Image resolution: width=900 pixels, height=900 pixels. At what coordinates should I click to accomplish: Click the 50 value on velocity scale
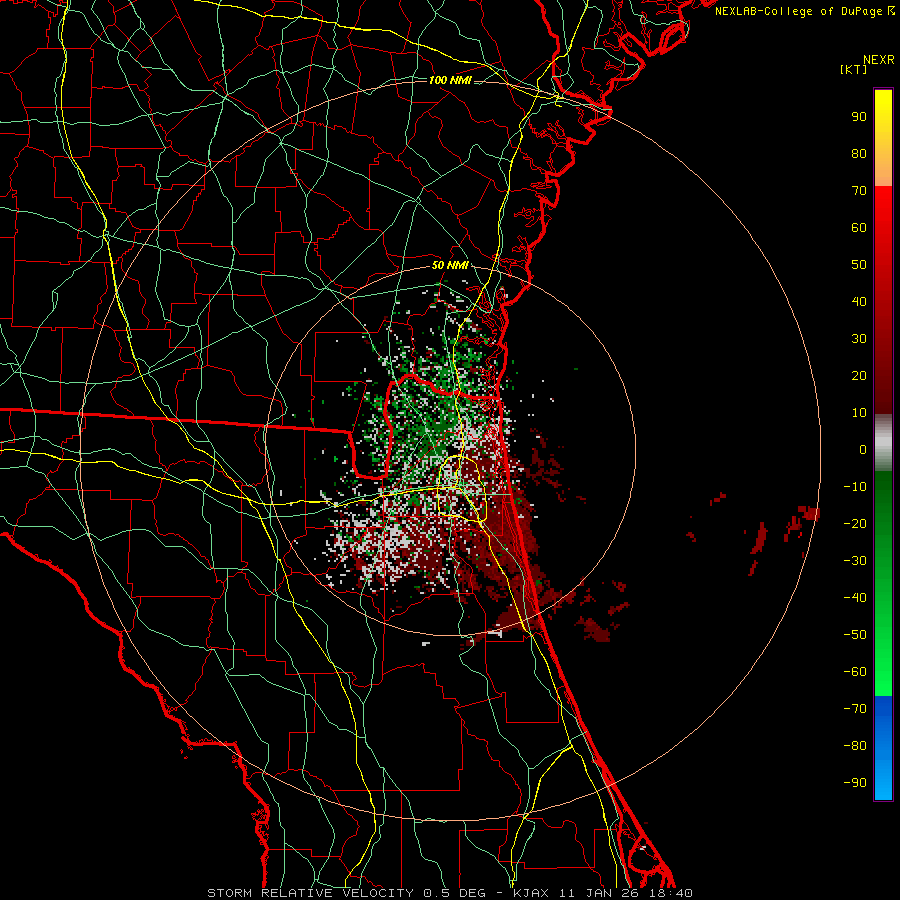coord(859,265)
